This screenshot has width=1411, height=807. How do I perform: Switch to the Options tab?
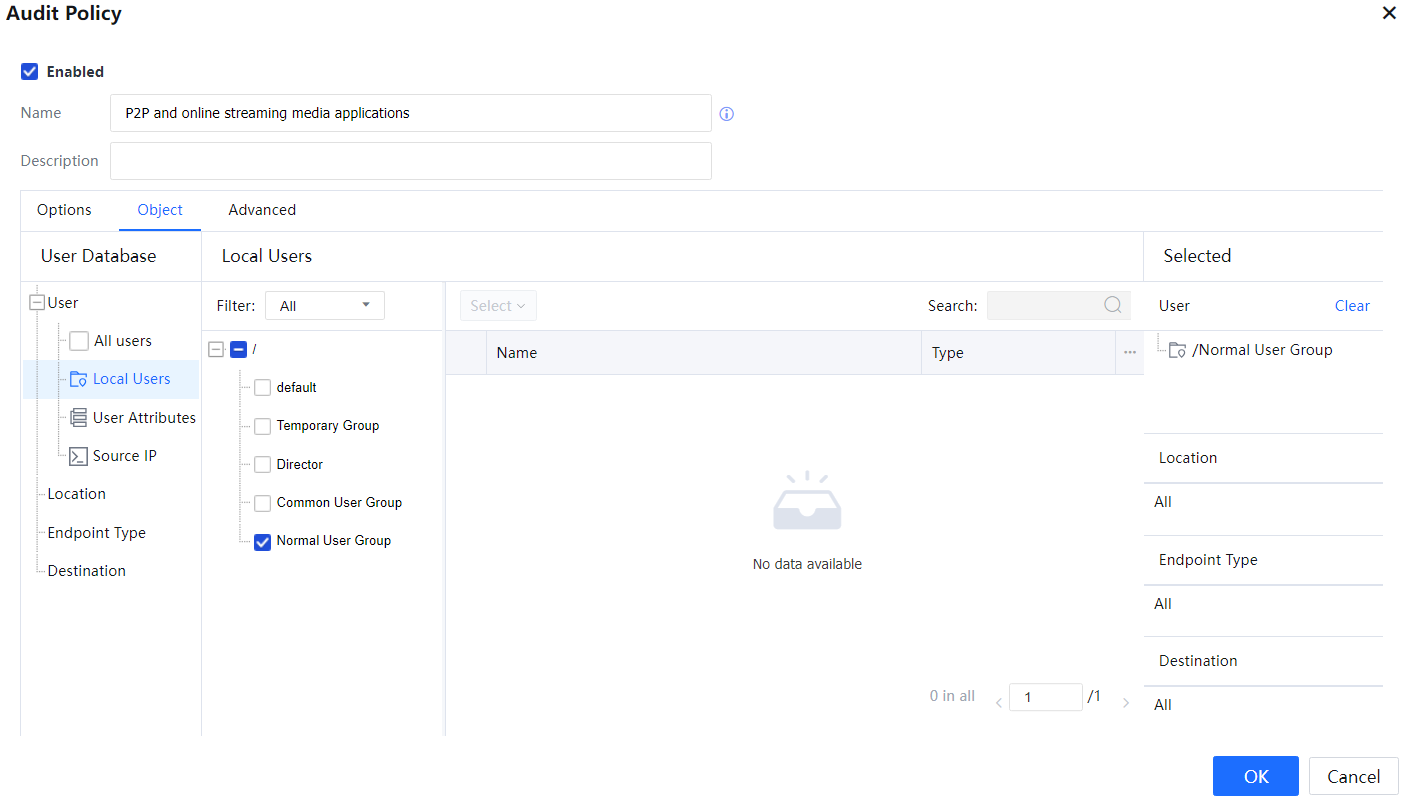(x=64, y=210)
